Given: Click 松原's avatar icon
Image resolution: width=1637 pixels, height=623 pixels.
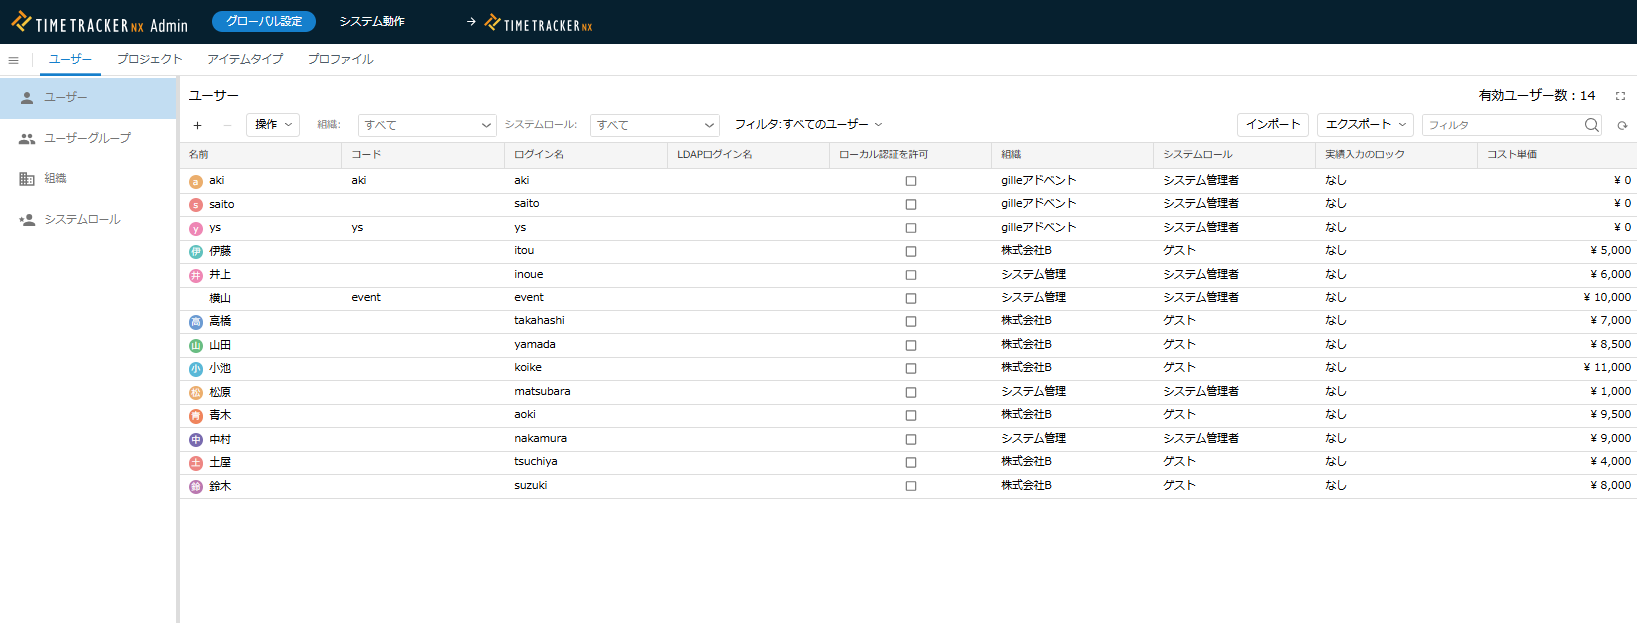Looking at the screenshot, I should [196, 393].
